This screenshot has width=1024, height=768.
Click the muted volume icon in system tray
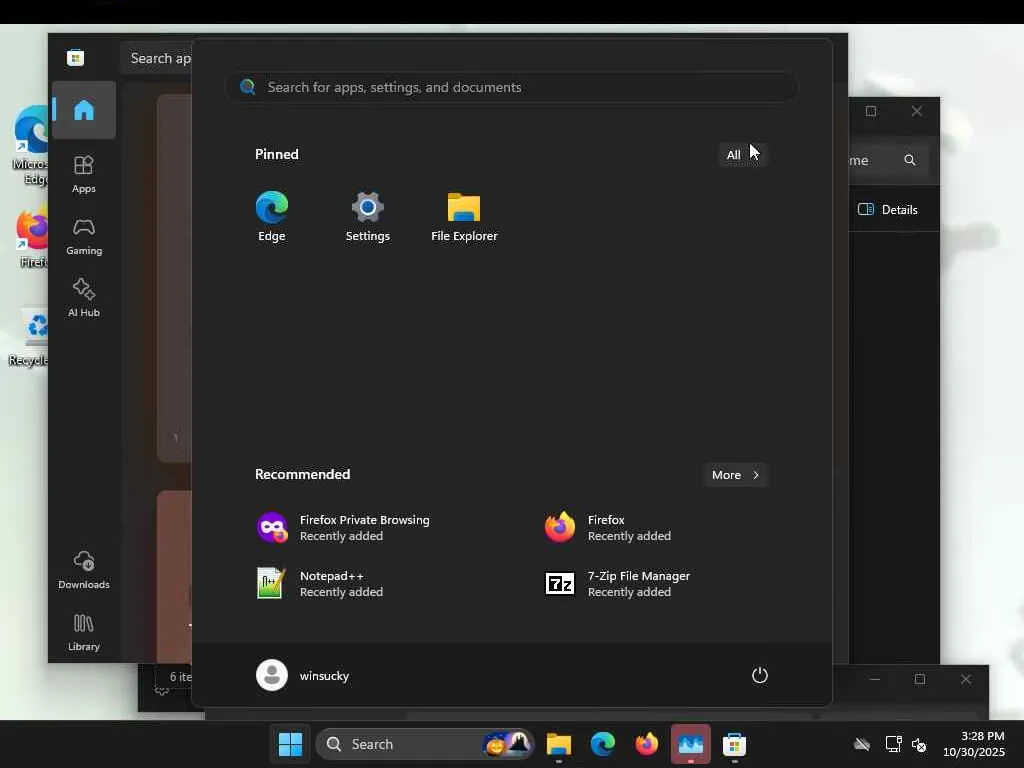click(x=919, y=744)
